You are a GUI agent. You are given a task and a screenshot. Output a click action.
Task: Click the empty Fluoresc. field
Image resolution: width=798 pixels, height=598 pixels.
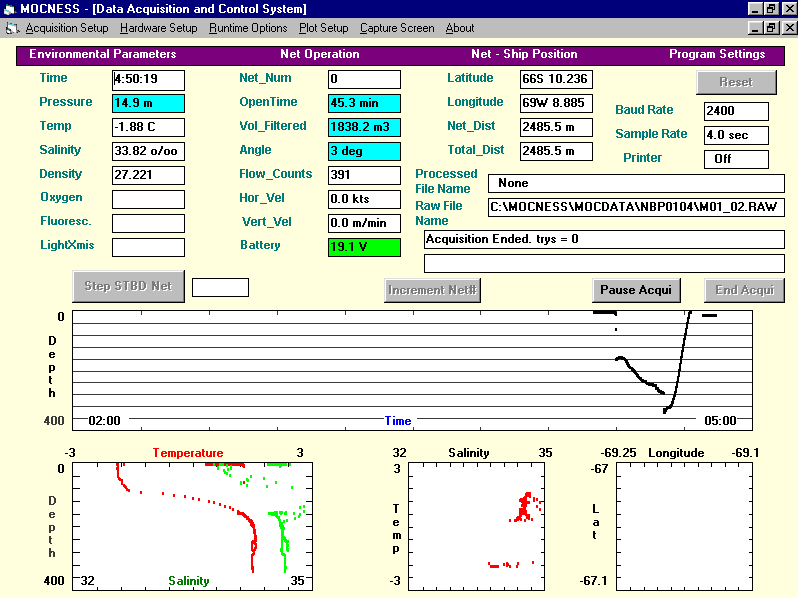coord(148,223)
